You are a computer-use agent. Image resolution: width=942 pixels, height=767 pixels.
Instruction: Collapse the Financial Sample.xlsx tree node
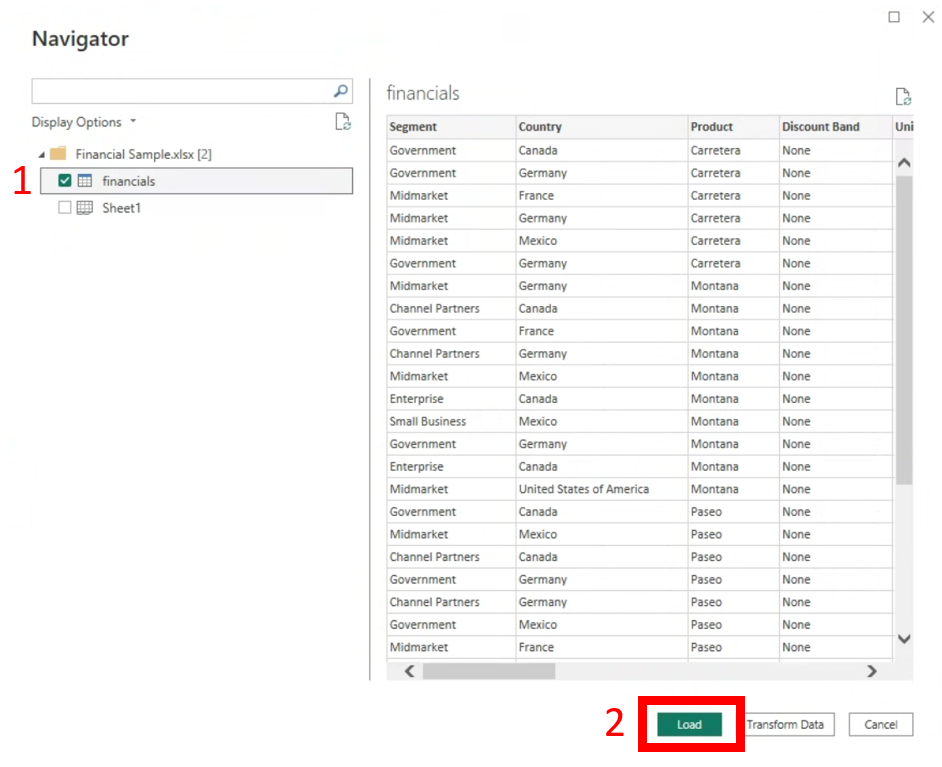pyautogui.click(x=41, y=155)
